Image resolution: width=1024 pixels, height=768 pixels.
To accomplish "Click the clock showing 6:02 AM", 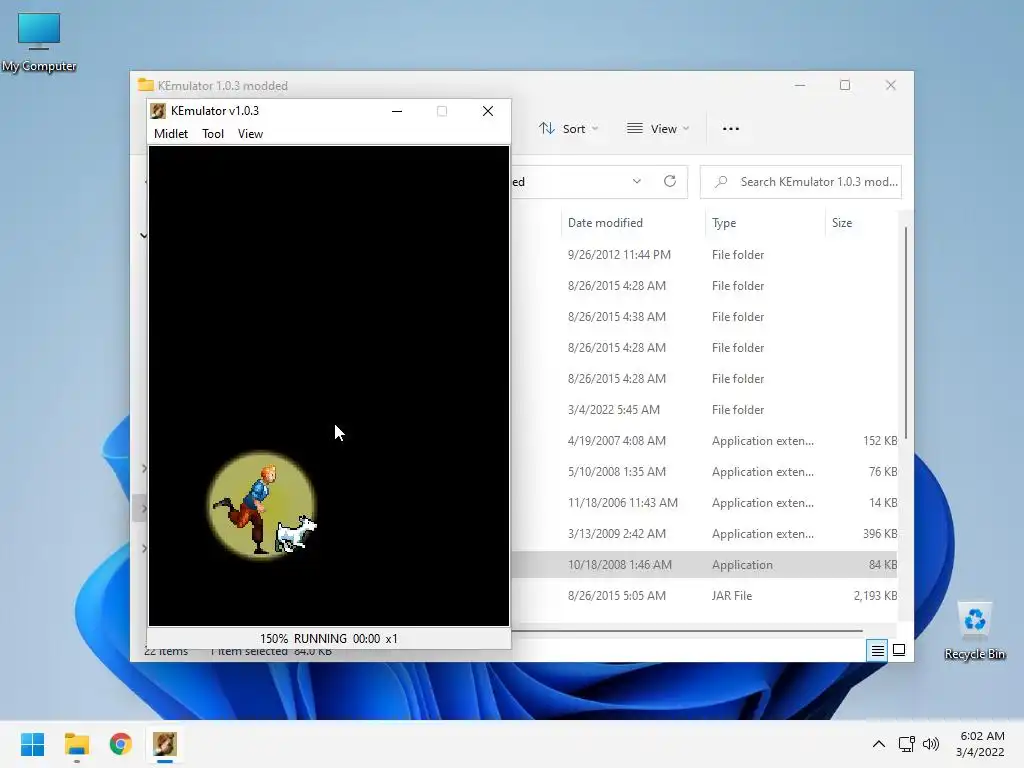I will [980, 744].
